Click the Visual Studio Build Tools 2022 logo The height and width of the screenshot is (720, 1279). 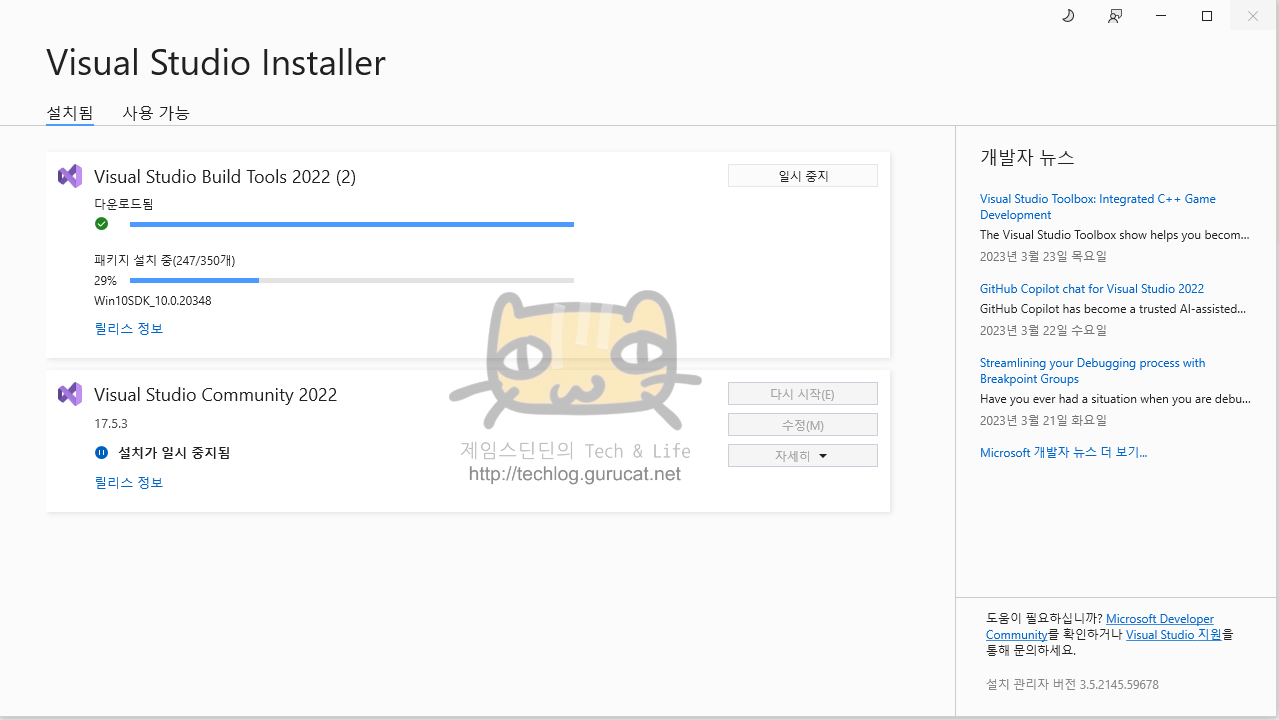70,176
